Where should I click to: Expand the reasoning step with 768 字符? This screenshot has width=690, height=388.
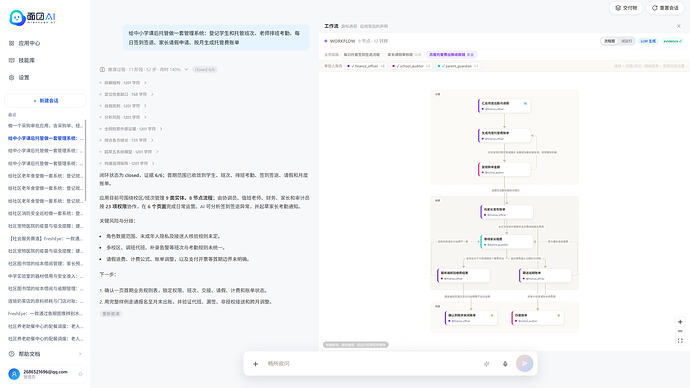point(126,94)
